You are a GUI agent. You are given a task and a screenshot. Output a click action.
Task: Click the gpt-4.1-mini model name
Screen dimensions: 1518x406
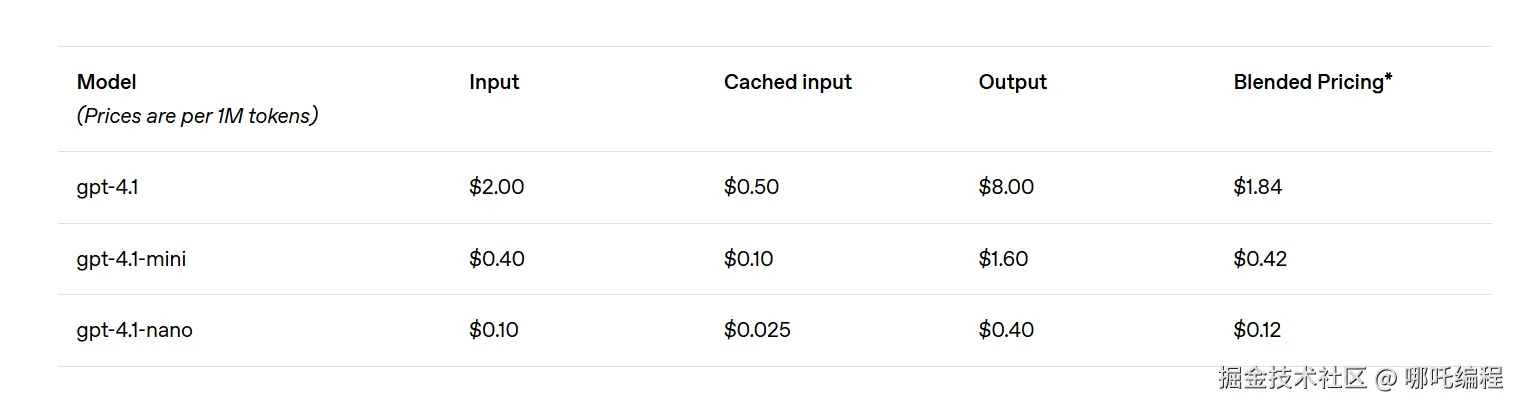point(131,259)
